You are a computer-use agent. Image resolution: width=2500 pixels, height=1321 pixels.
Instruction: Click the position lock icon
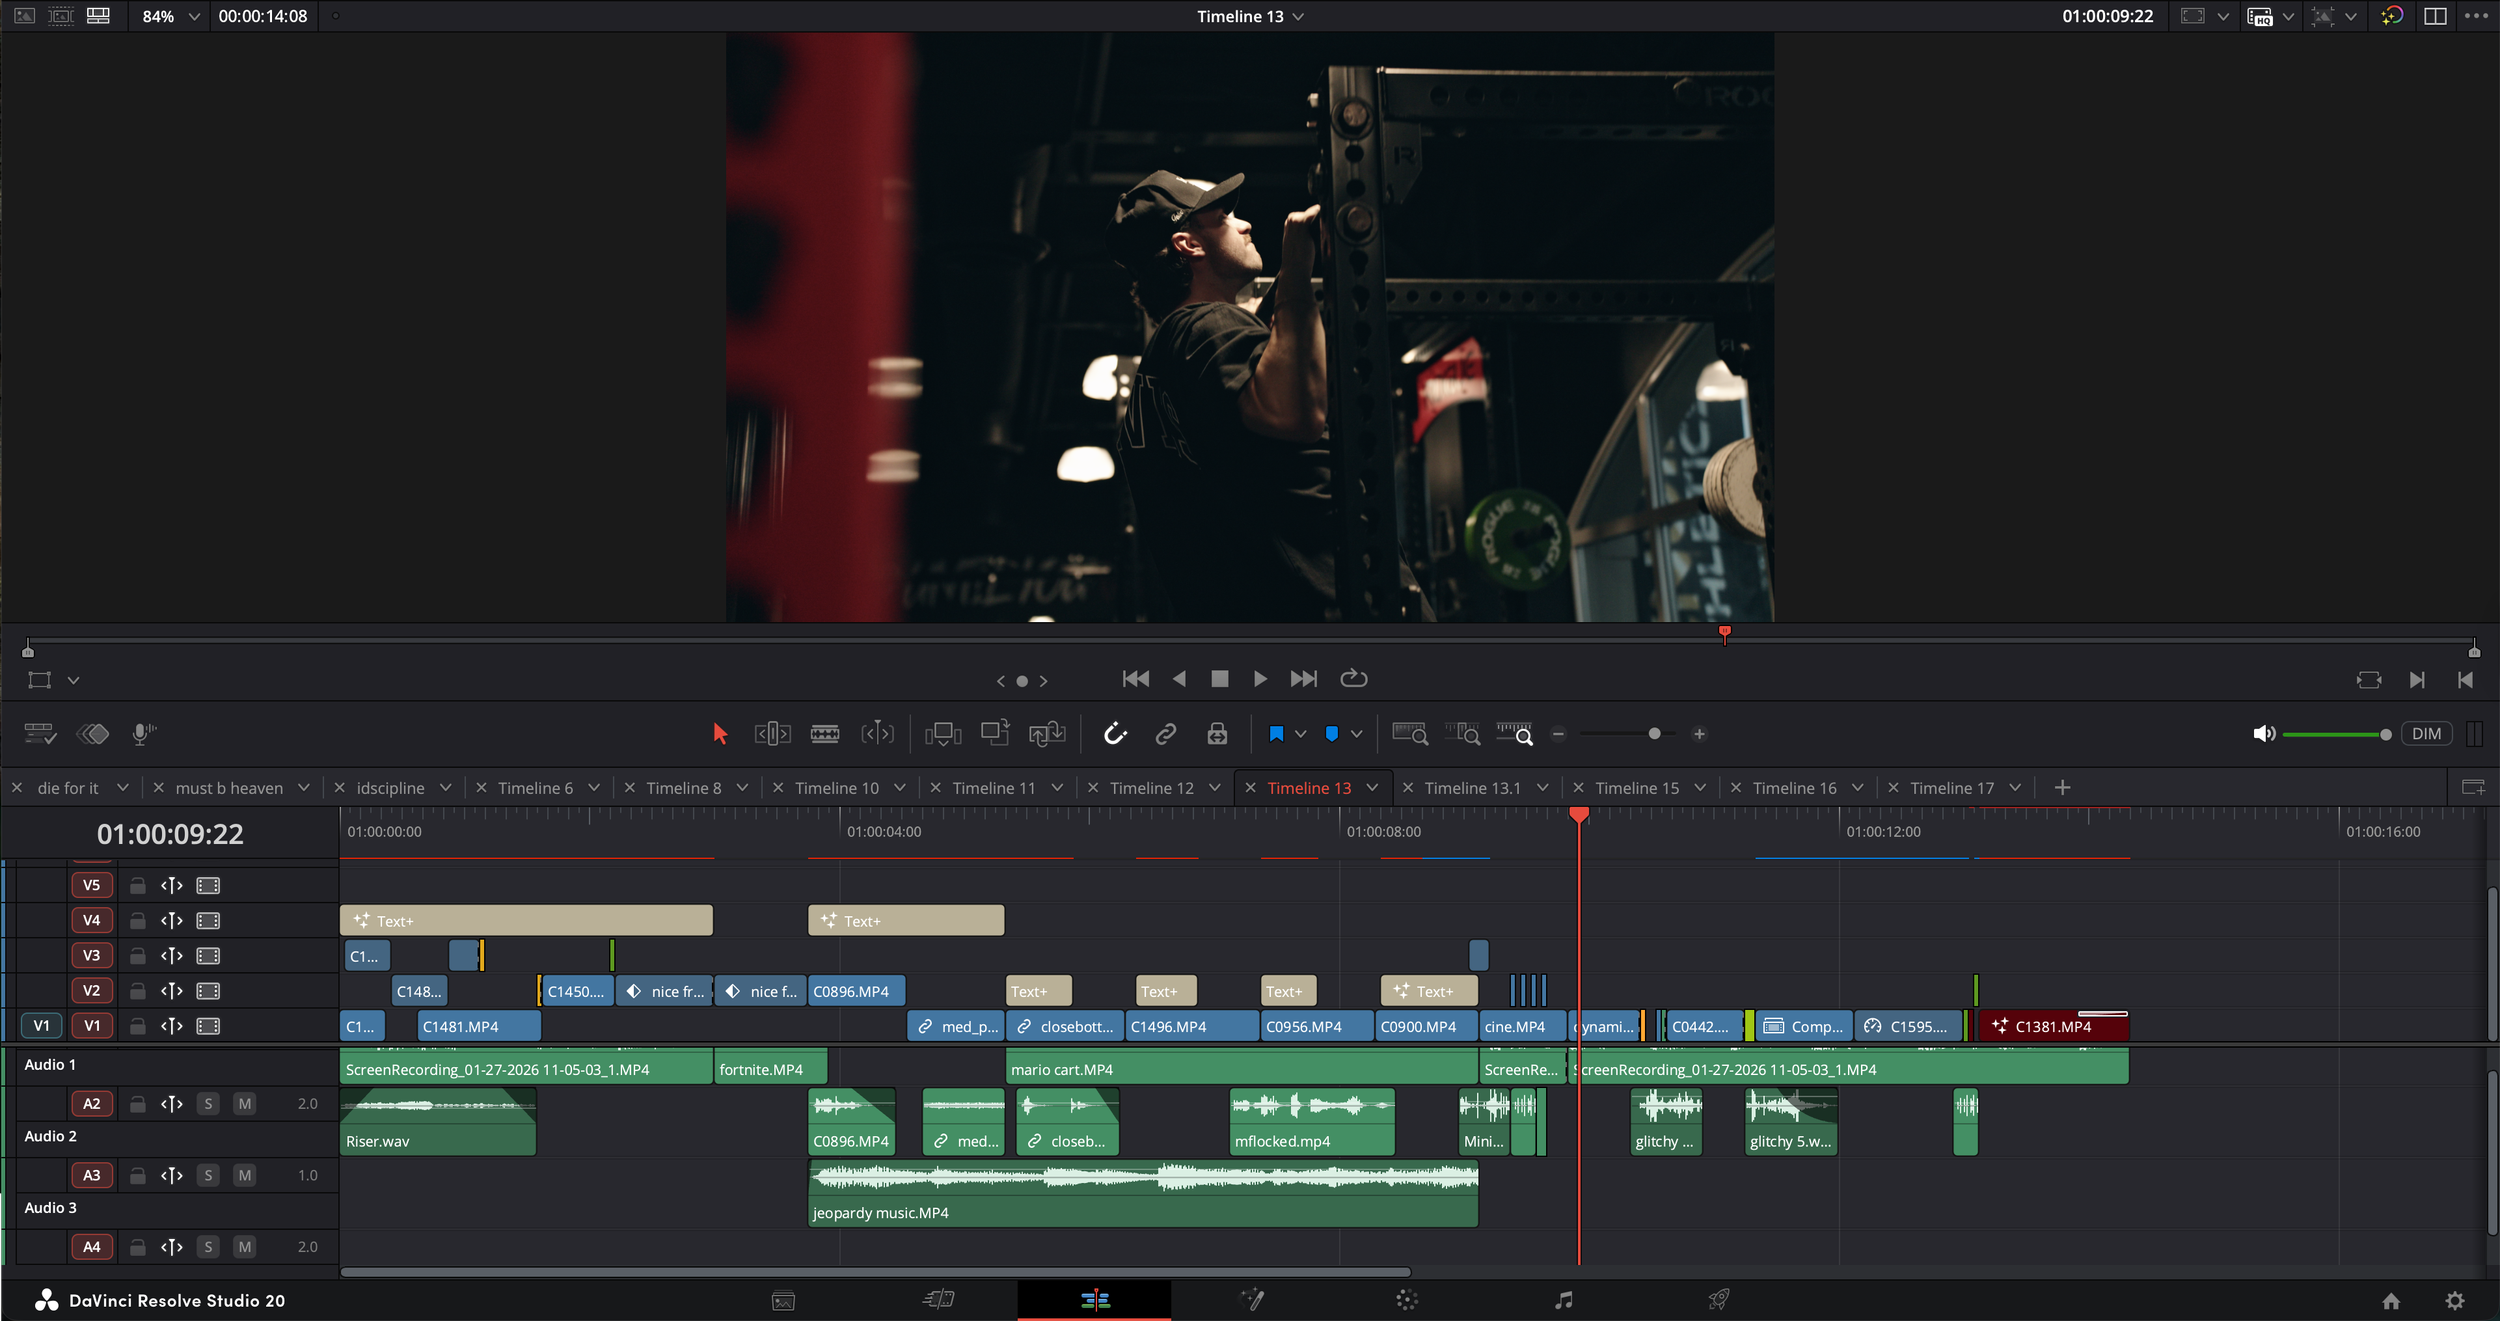click(x=1217, y=734)
